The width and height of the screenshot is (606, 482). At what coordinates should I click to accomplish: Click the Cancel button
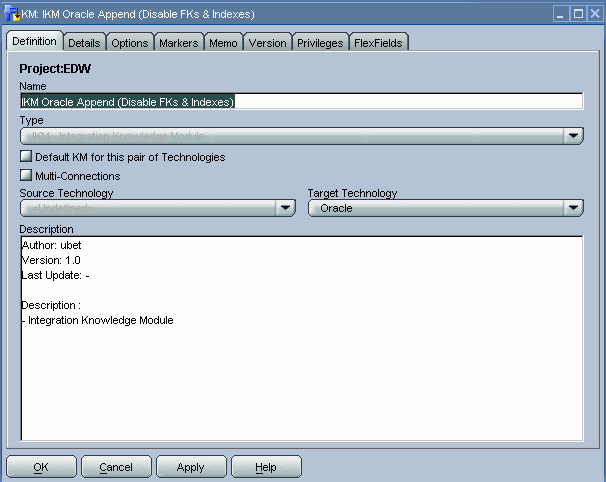coord(116,467)
